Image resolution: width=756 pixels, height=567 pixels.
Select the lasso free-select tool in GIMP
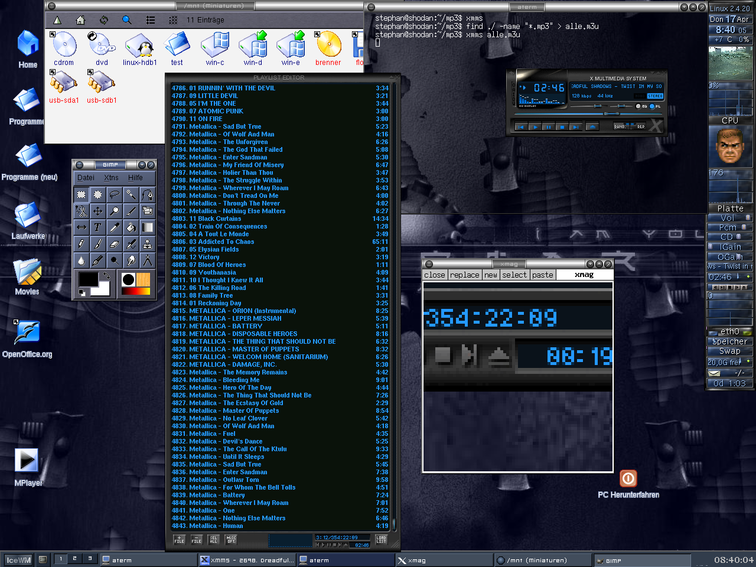pyautogui.click(x=114, y=195)
